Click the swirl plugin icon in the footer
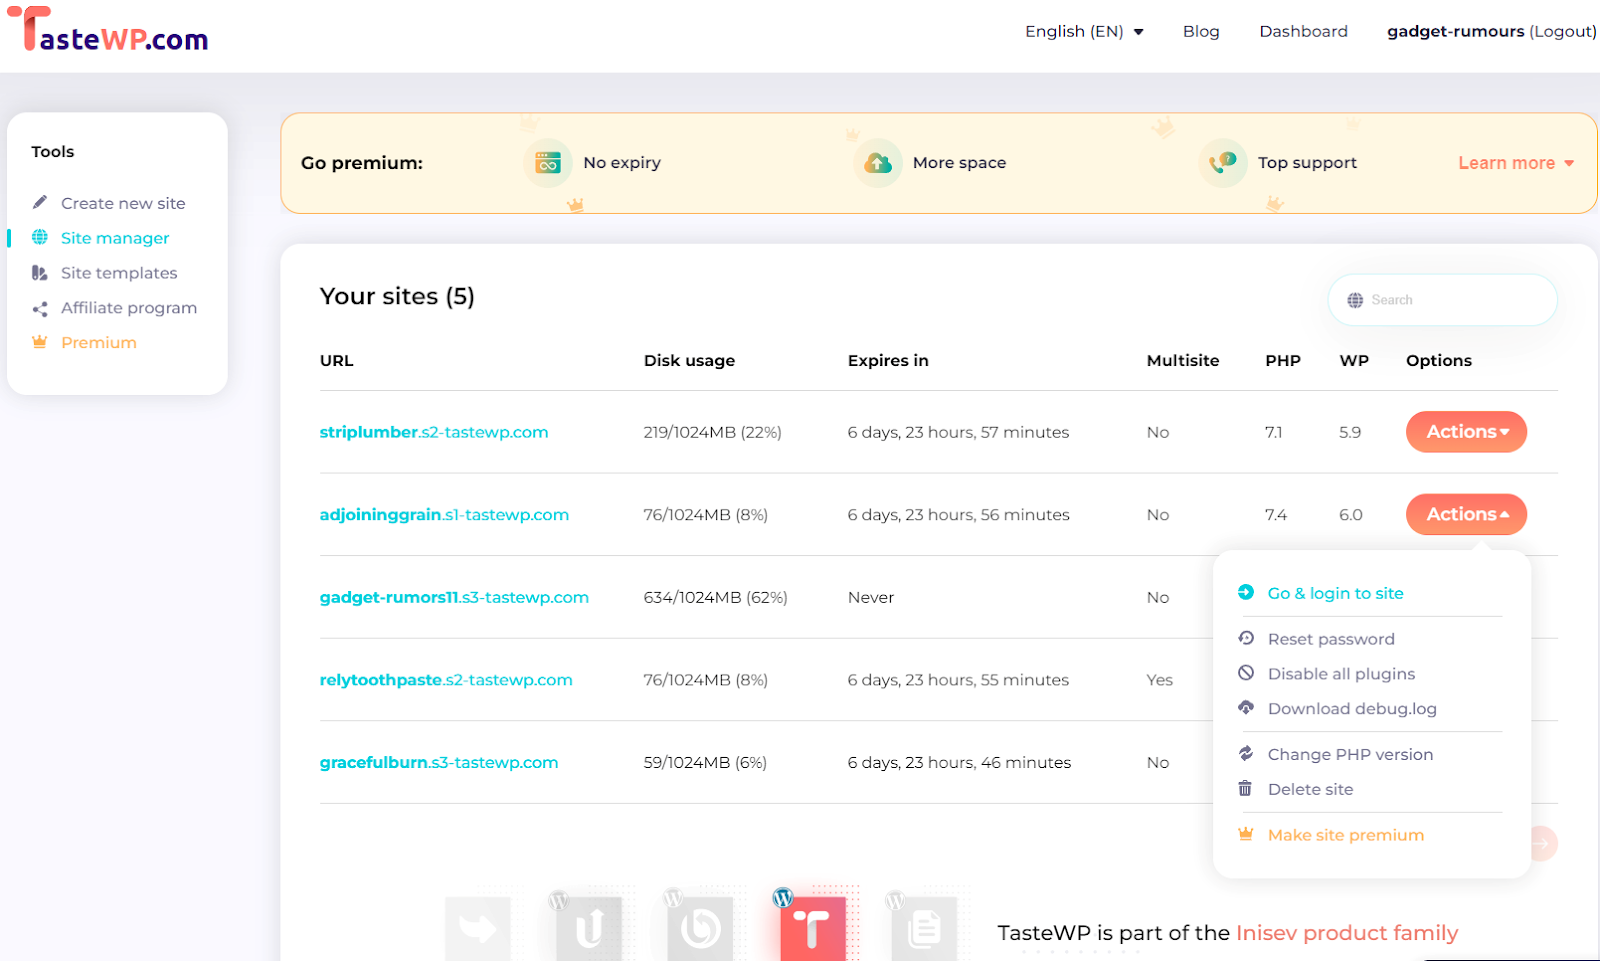 [700, 928]
